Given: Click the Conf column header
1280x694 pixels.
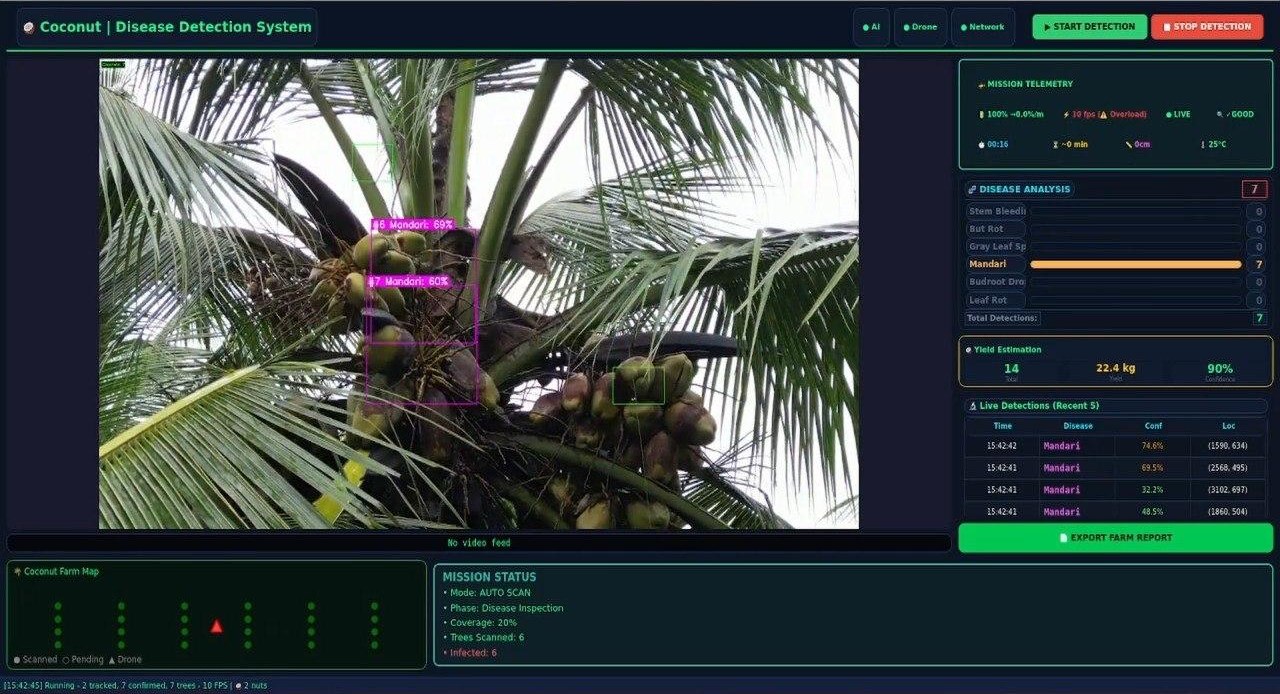Looking at the screenshot, I should (1153, 426).
